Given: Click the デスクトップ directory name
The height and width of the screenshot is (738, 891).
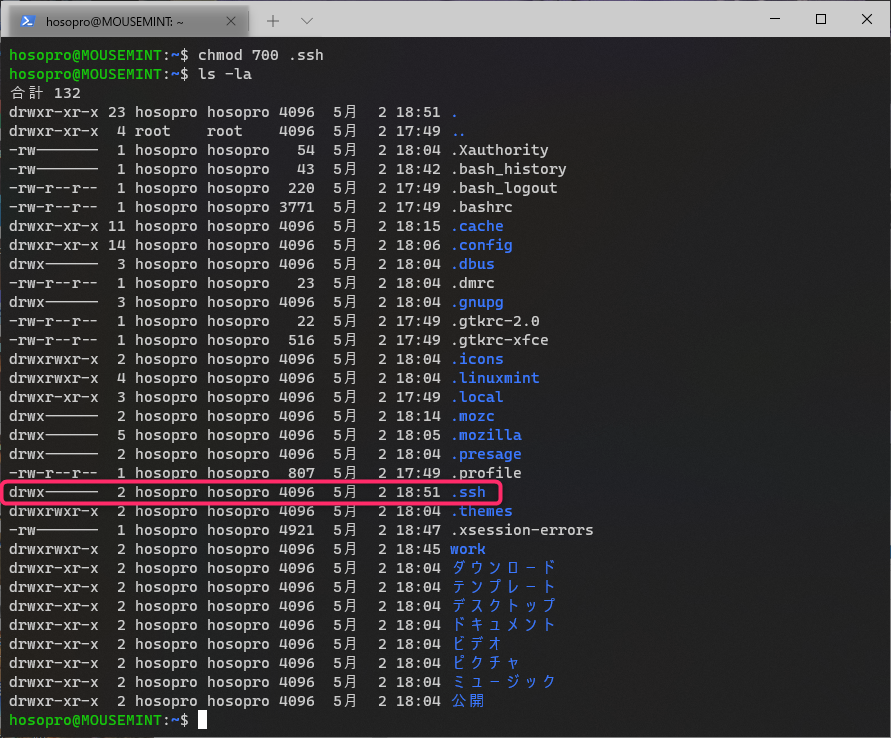Looking at the screenshot, I should tap(504, 606).
